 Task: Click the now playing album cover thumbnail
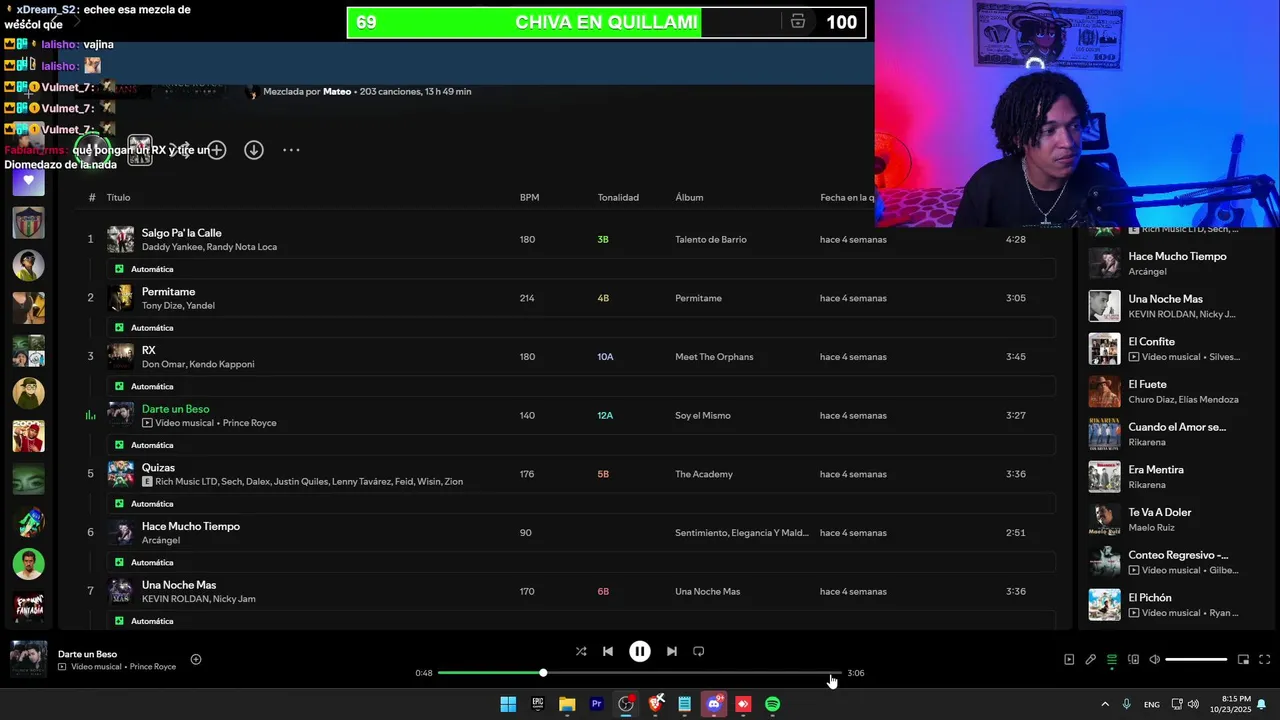coord(28,659)
